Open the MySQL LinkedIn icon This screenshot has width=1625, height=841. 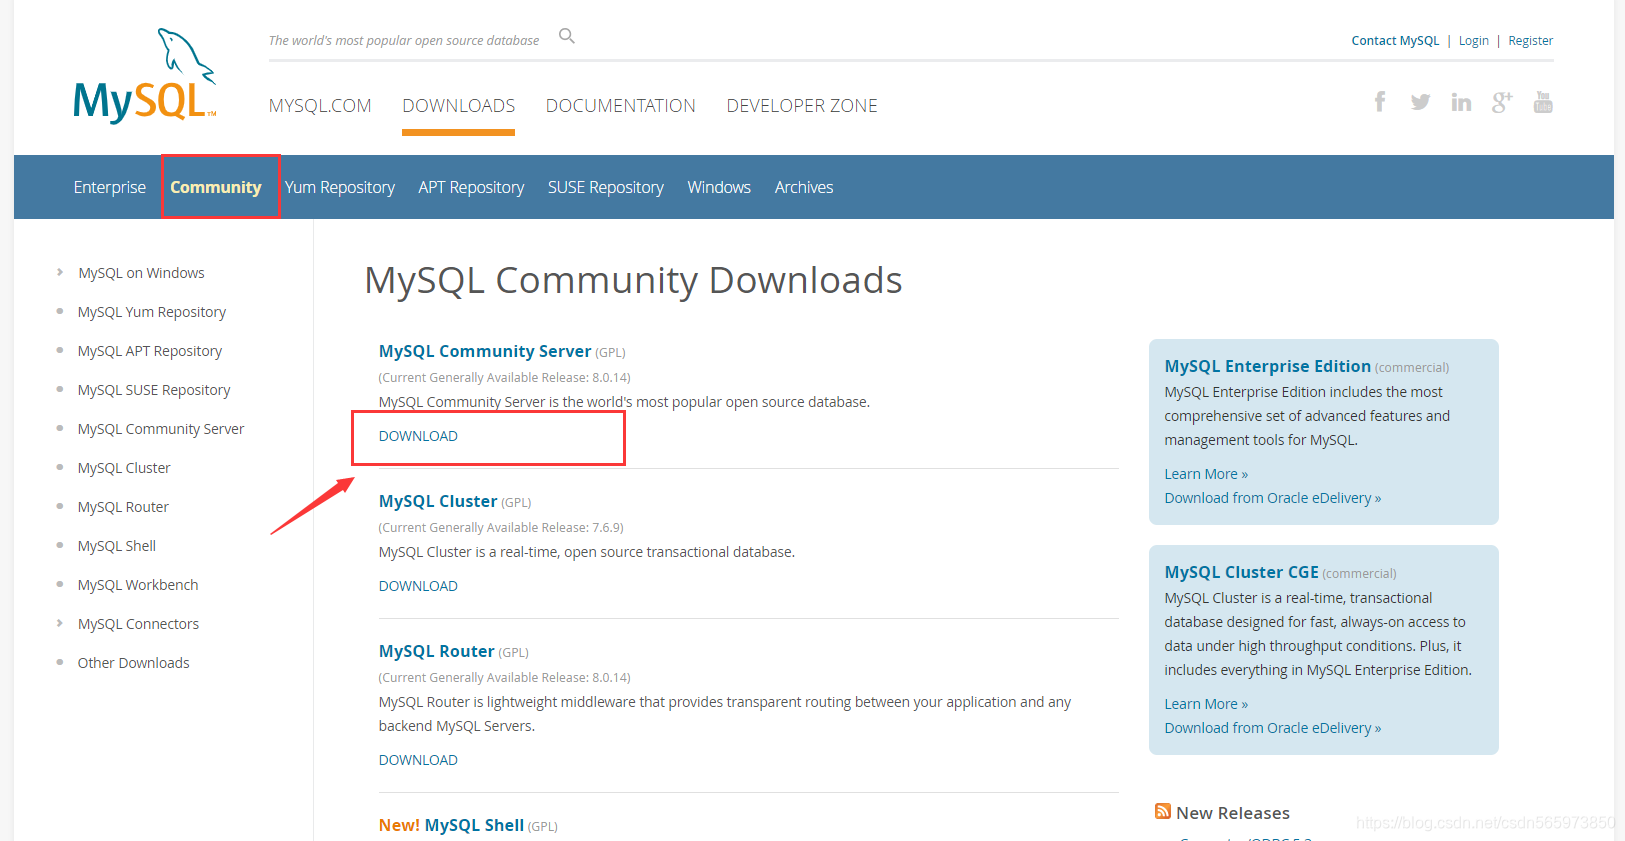click(1461, 102)
